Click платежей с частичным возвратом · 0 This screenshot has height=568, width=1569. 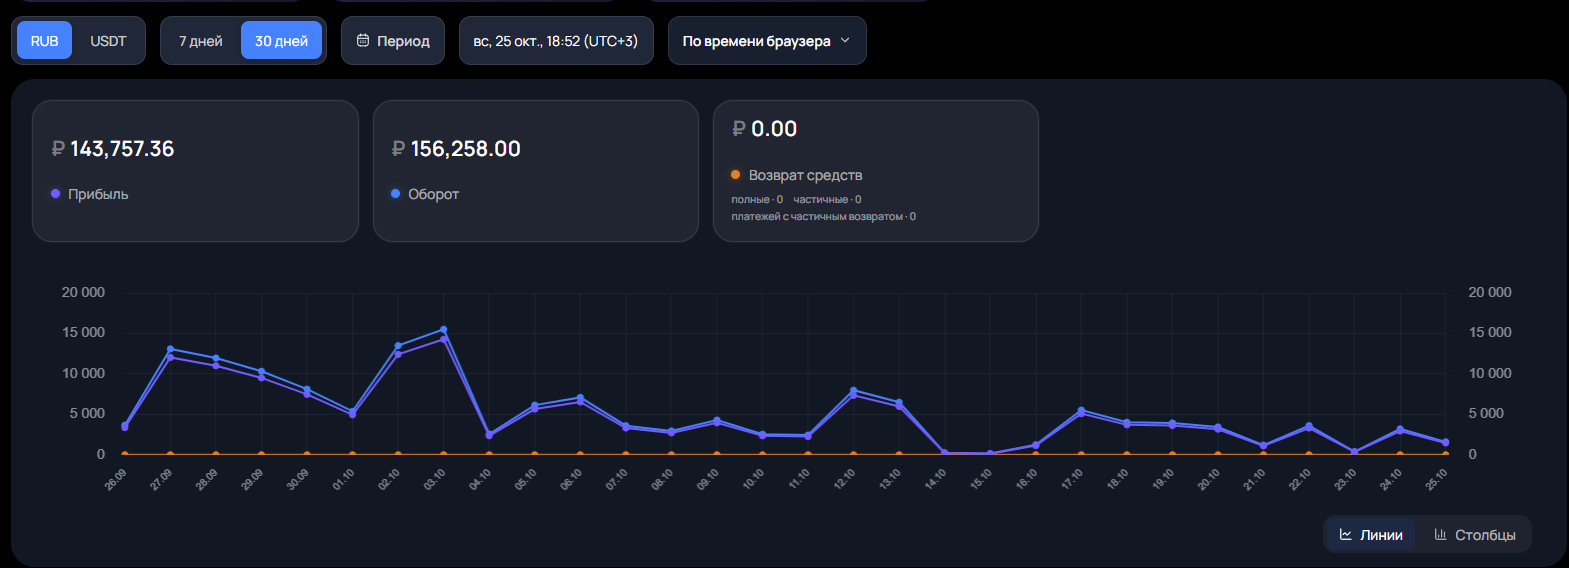[823, 217]
